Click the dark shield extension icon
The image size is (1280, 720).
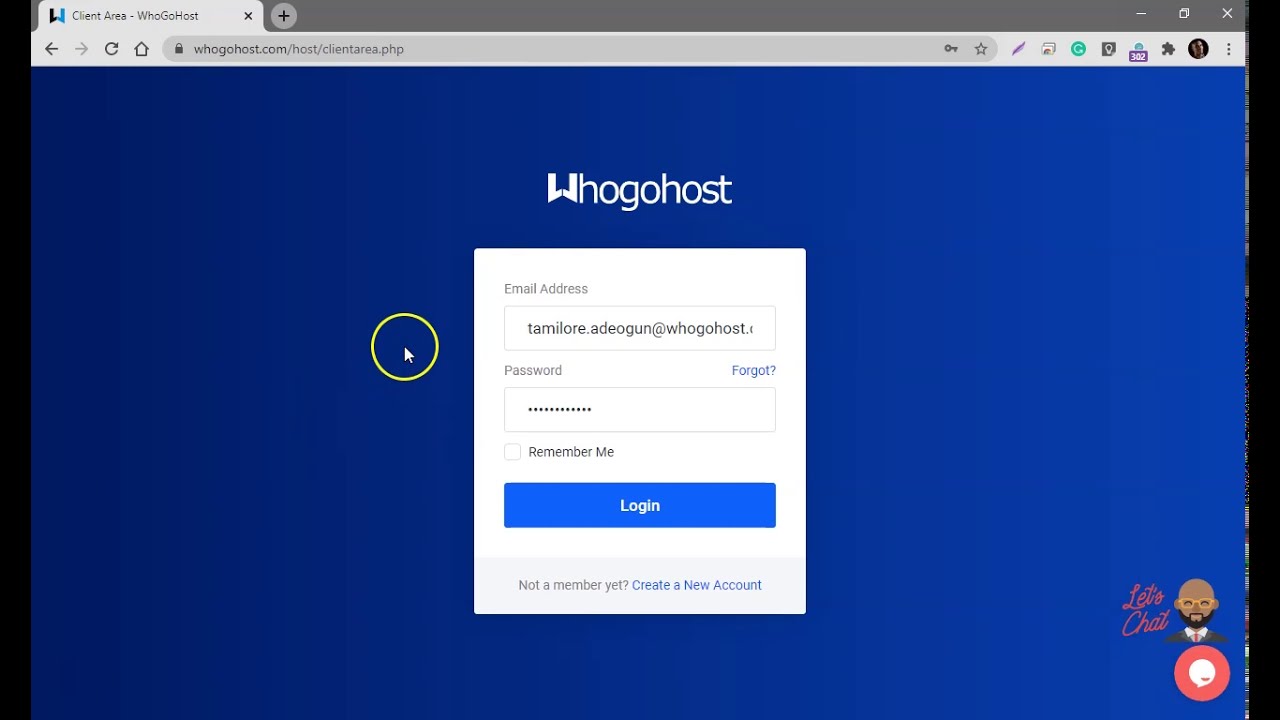pos(1108,49)
